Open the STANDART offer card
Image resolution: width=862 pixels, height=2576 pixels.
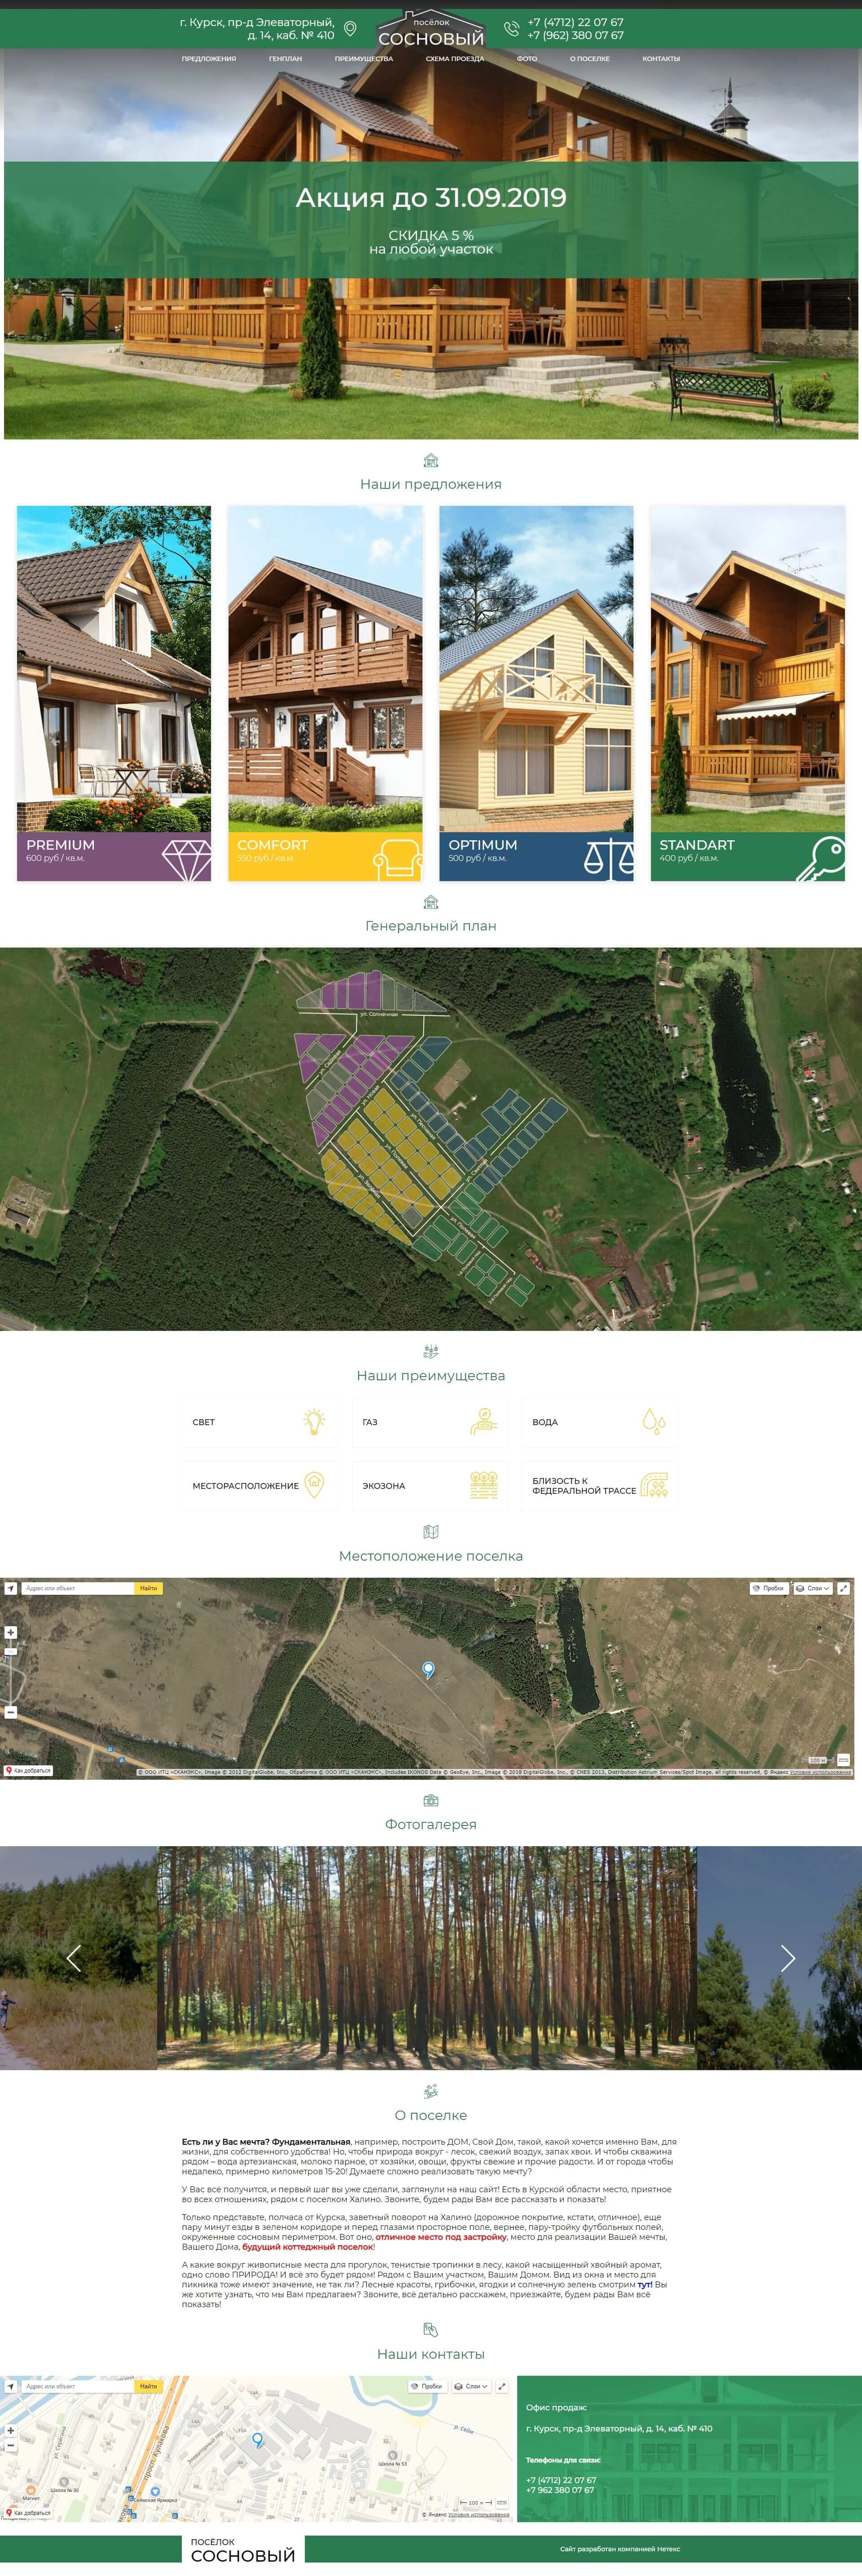748,693
